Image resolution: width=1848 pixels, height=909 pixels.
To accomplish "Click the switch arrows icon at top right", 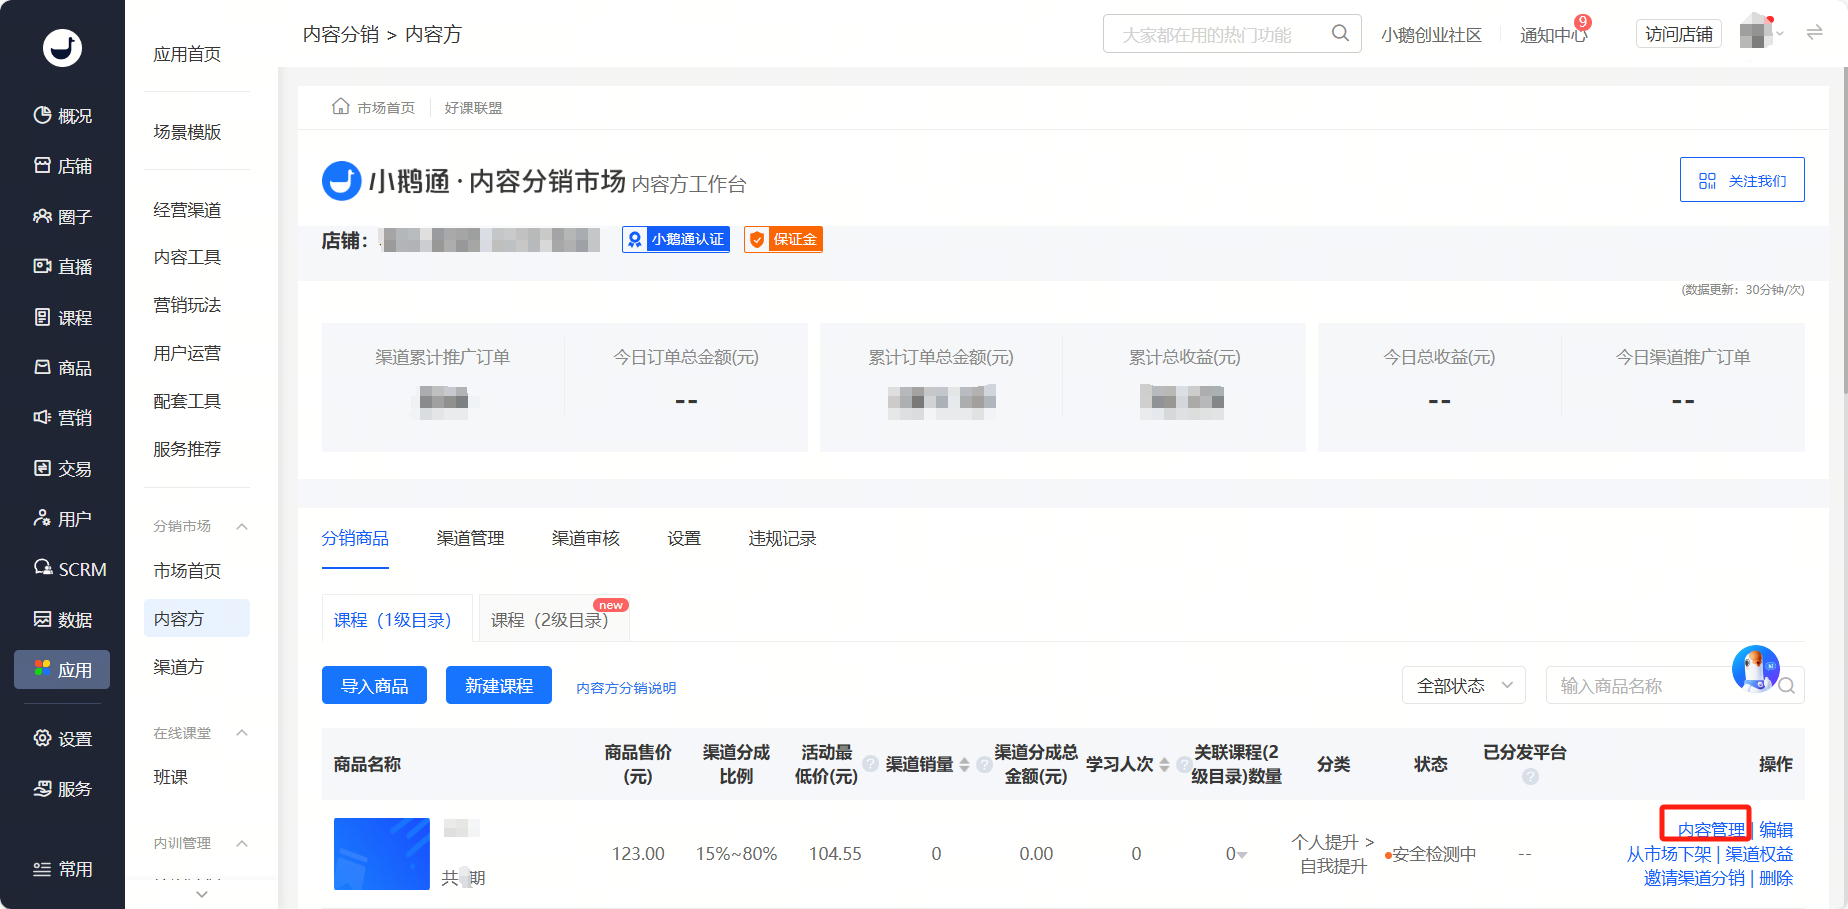I will pyautogui.click(x=1814, y=33).
